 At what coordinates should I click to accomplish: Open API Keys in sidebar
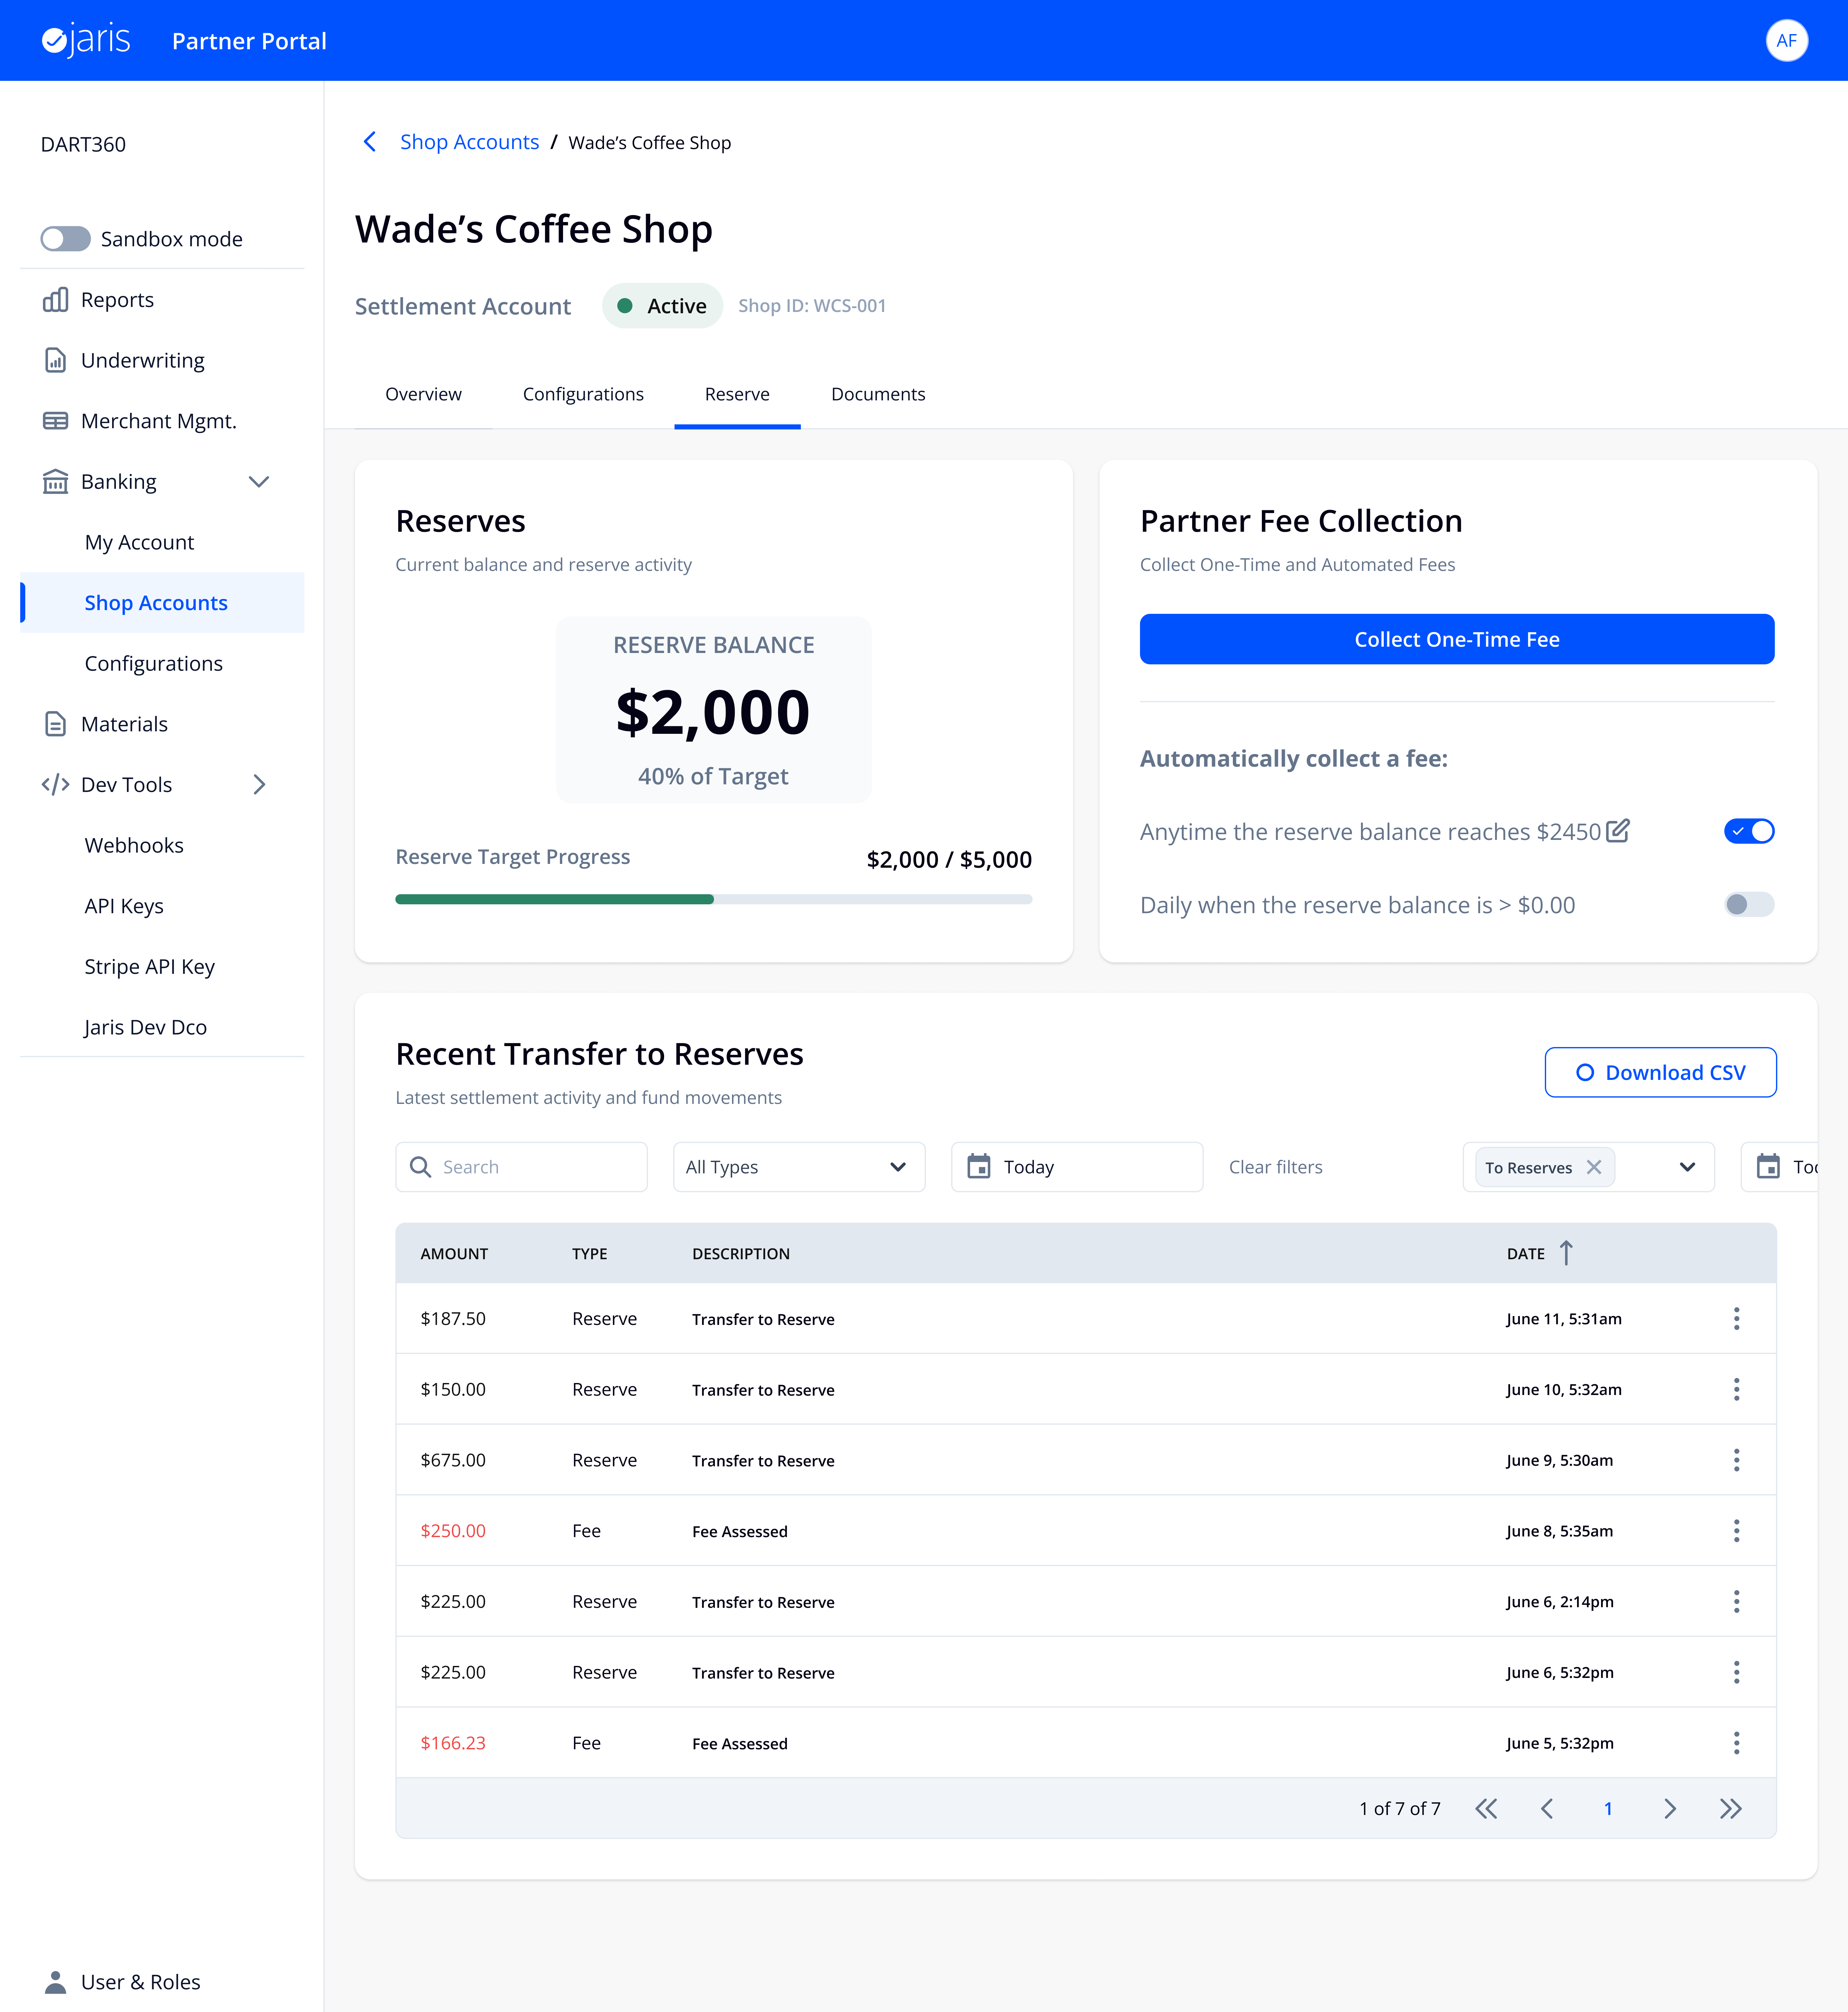point(124,906)
